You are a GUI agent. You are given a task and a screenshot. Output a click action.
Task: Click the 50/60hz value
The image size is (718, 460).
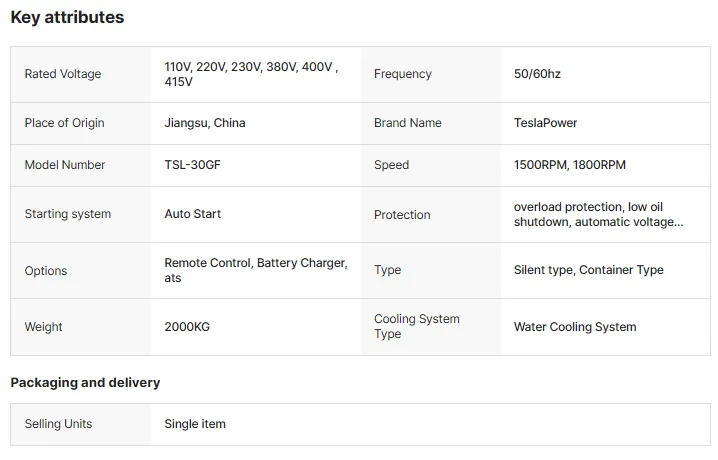tap(537, 74)
